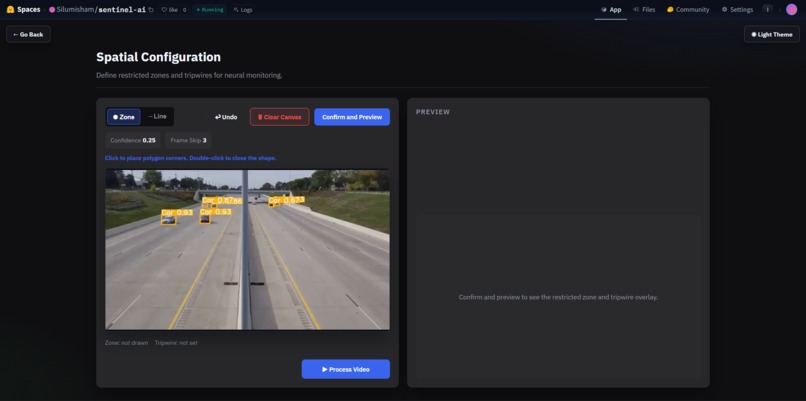Viewport: 806px width, 401px height.
Task: Undo the last canvas action
Action: pos(226,117)
